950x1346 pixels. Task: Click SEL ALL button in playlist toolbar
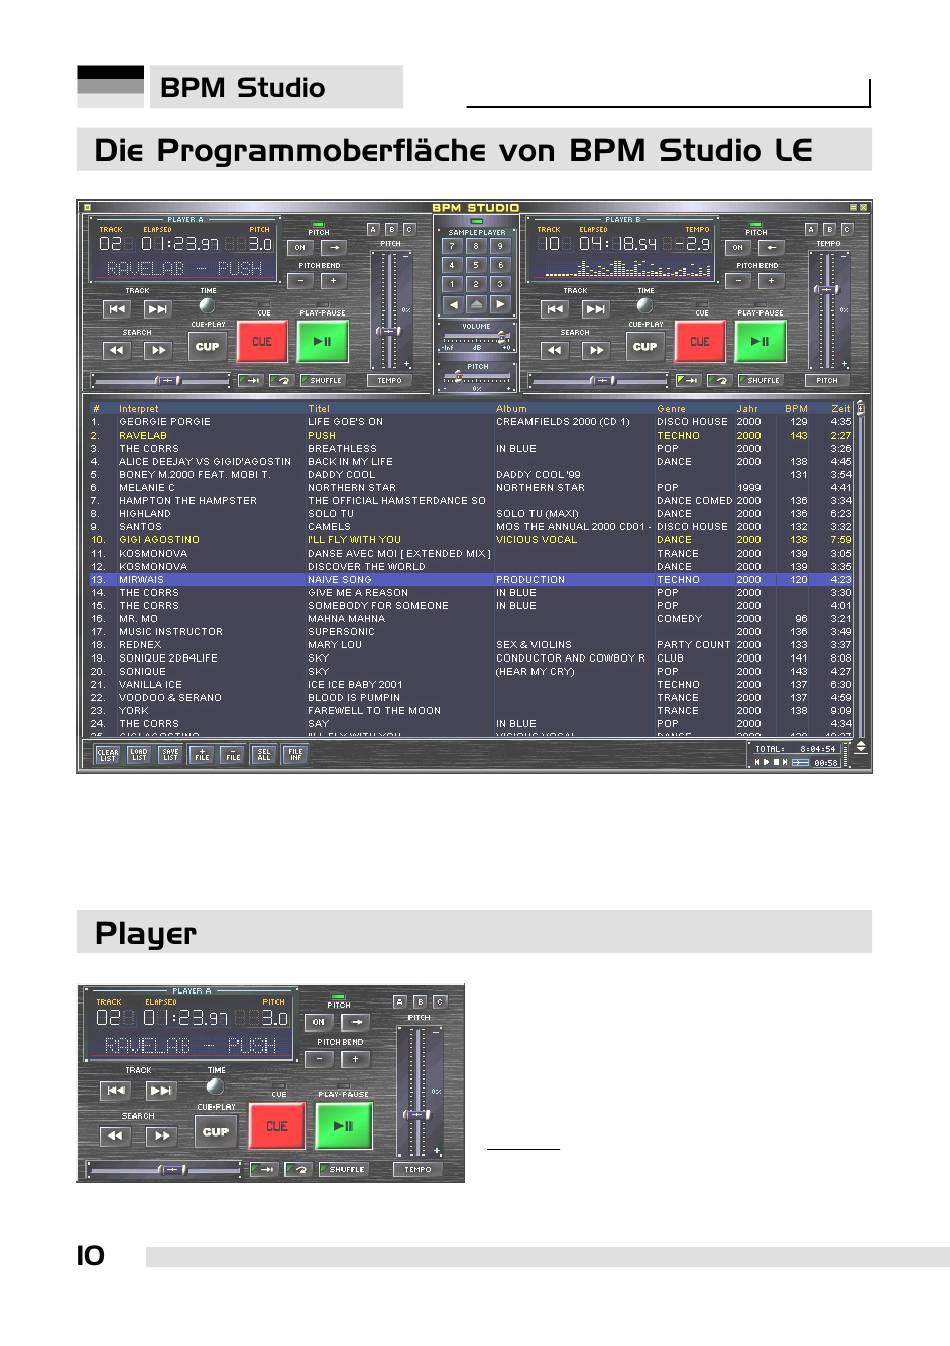click(x=264, y=755)
